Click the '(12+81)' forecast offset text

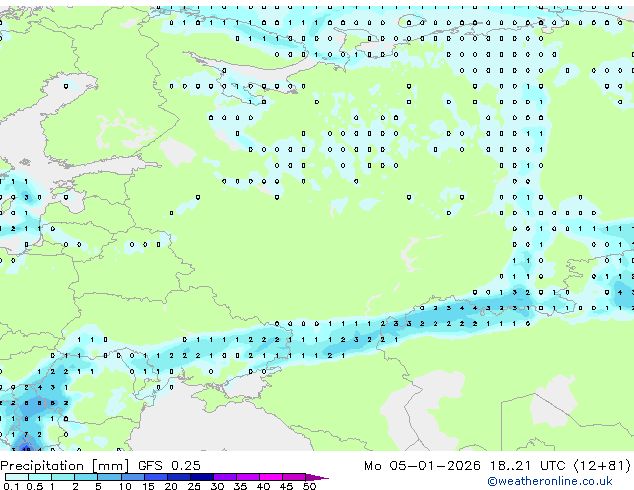[x=602, y=465]
